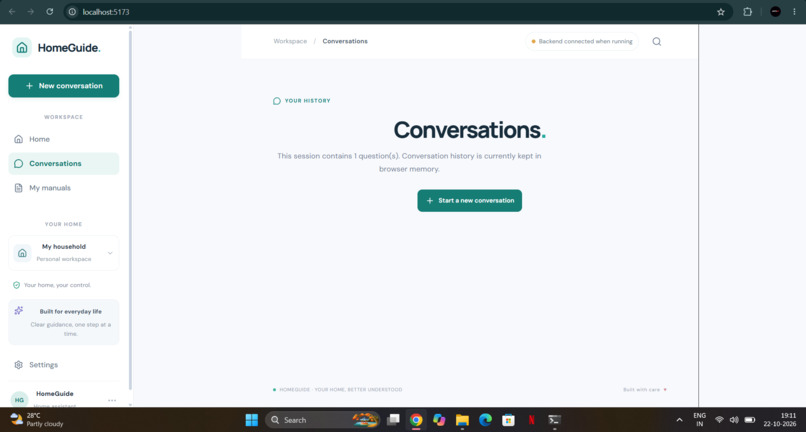806x432 pixels.
Task: Select Conversations in the sidebar
Action: 64,164
